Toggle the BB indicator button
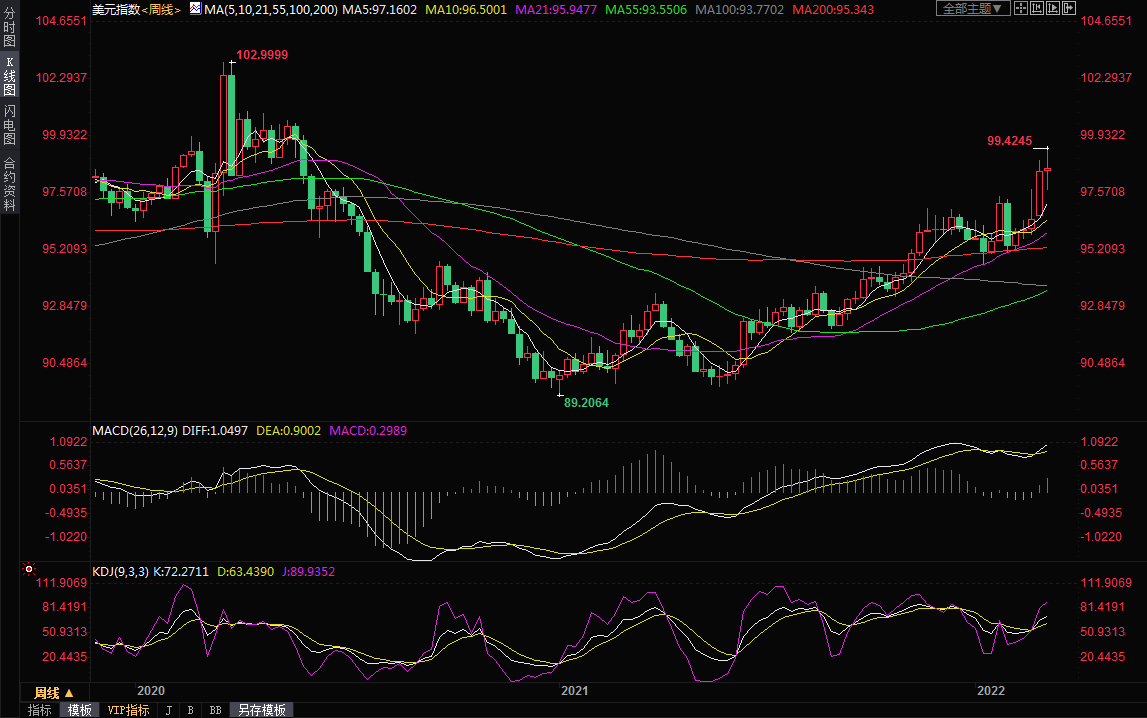This screenshot has width=1147, height=718. 215,710
